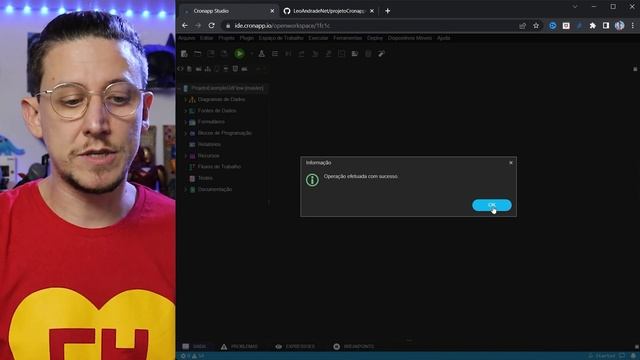Screen dimensions: 640x360
Task: Select the project root node (master)
Action: (x=227, y=88)
